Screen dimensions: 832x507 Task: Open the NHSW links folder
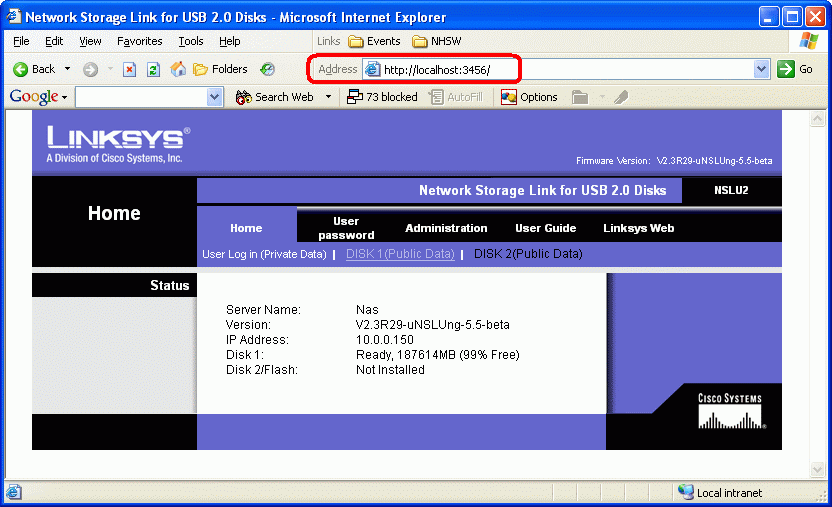point(437,41)
